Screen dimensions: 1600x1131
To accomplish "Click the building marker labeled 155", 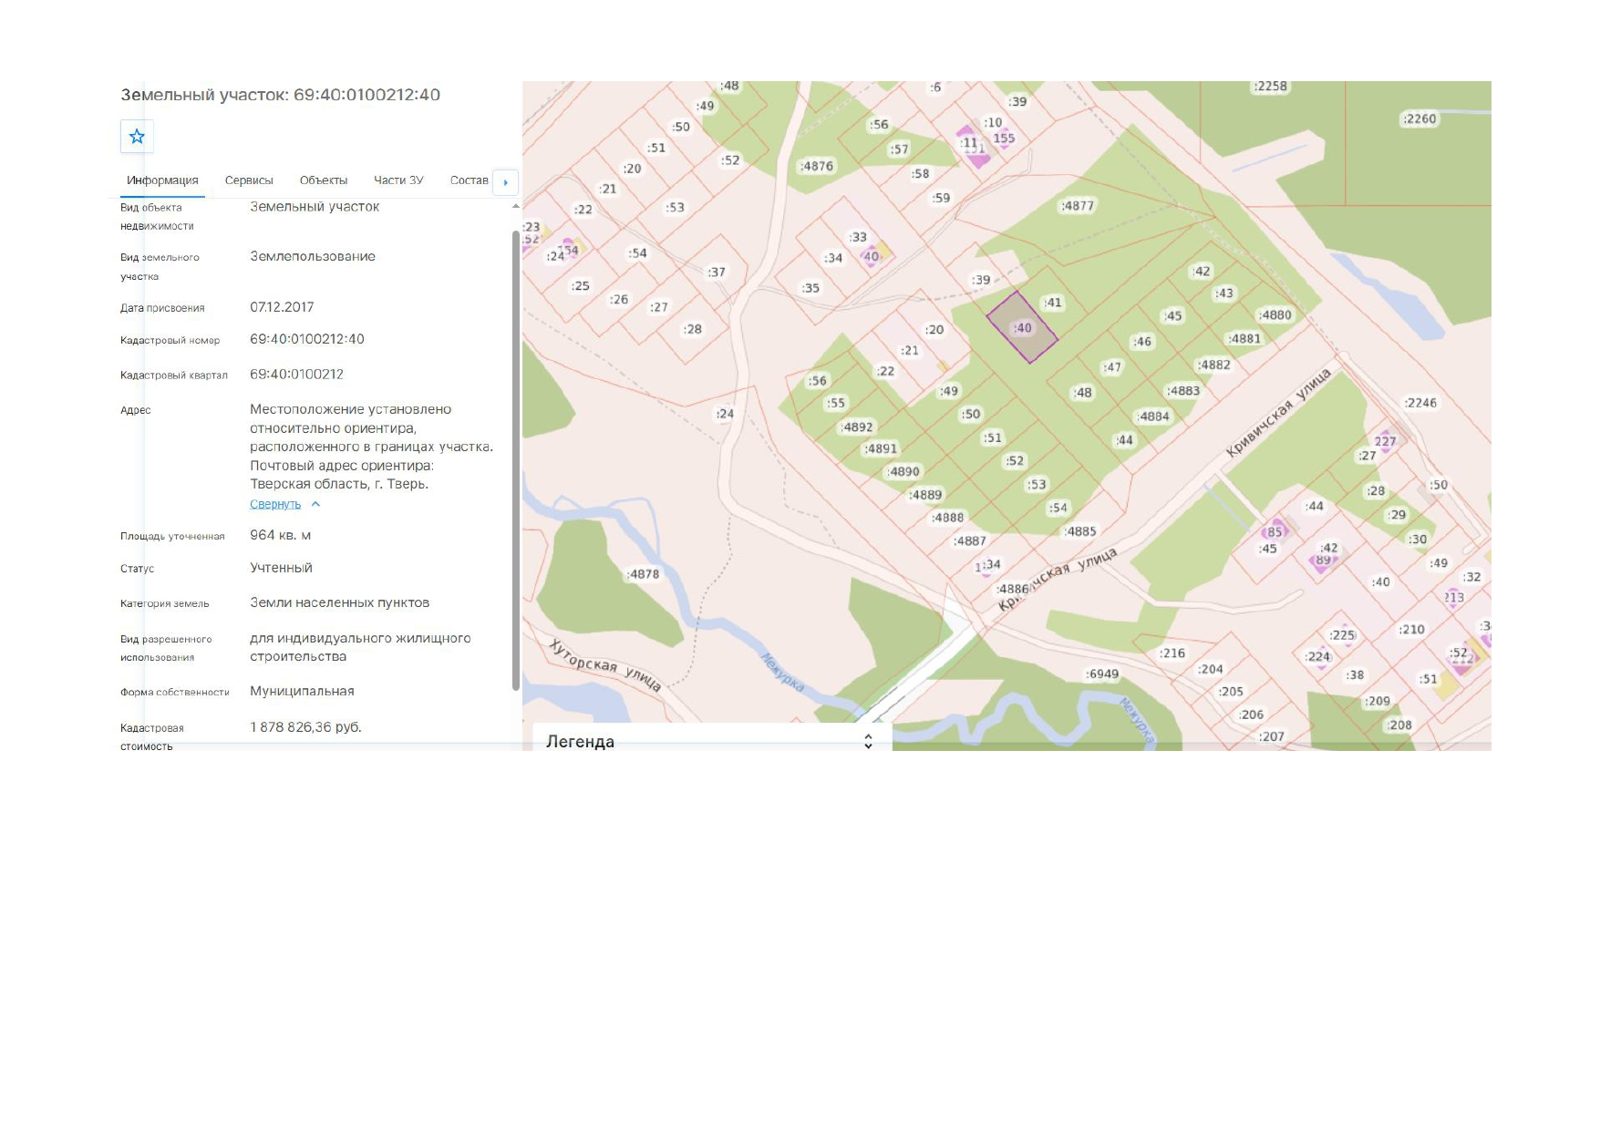I will pos(1004,138).
